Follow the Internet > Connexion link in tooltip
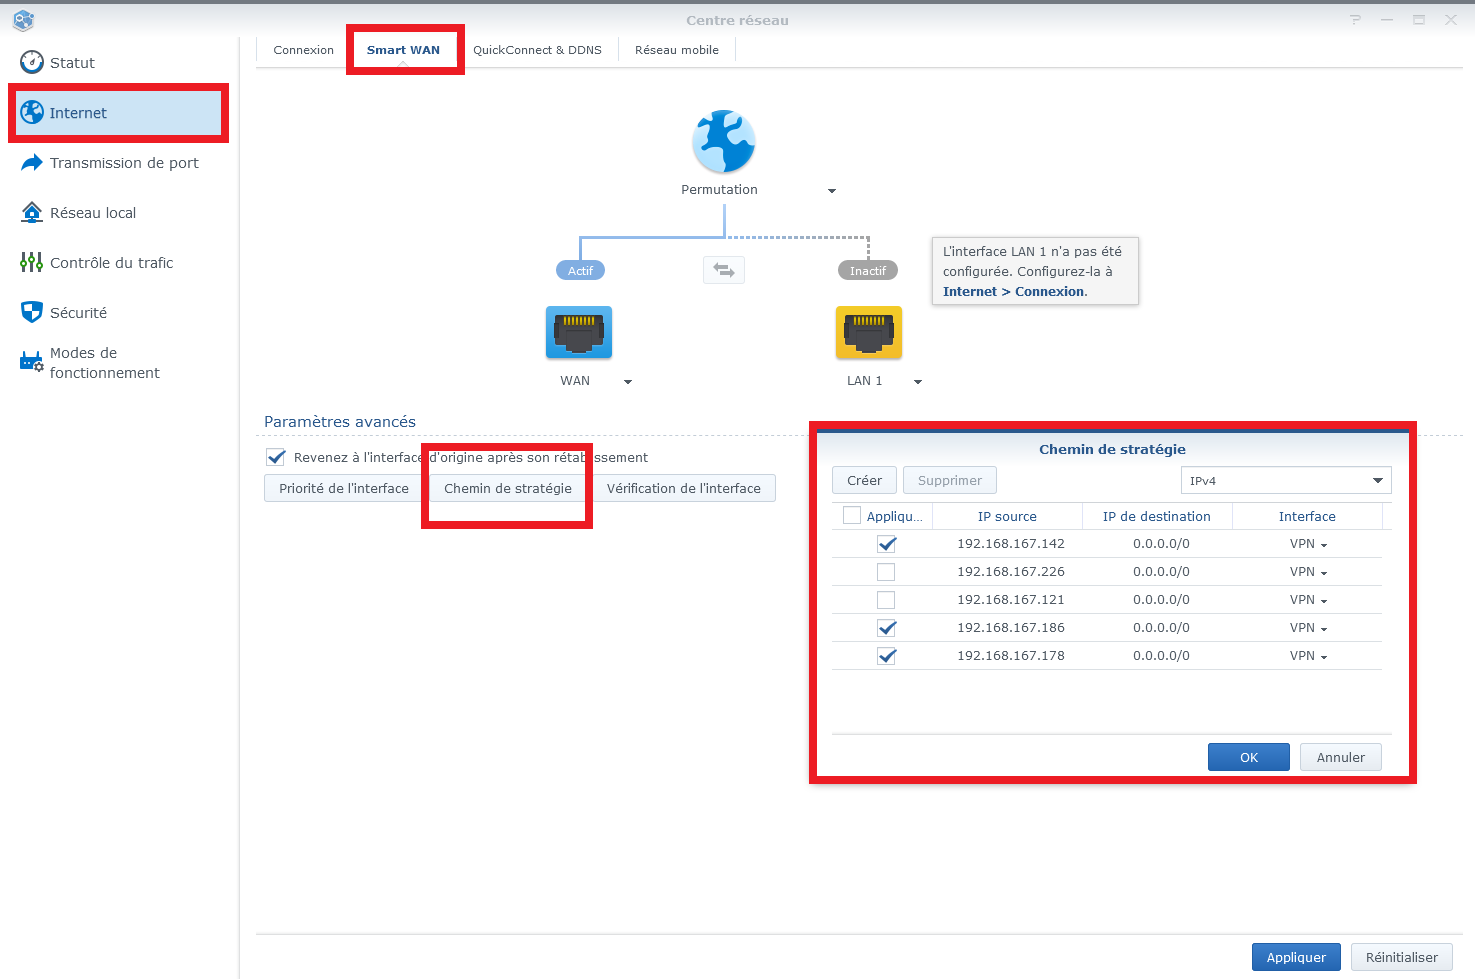The width and height of the screenshot is (1475, 979). pos(1014,292)
